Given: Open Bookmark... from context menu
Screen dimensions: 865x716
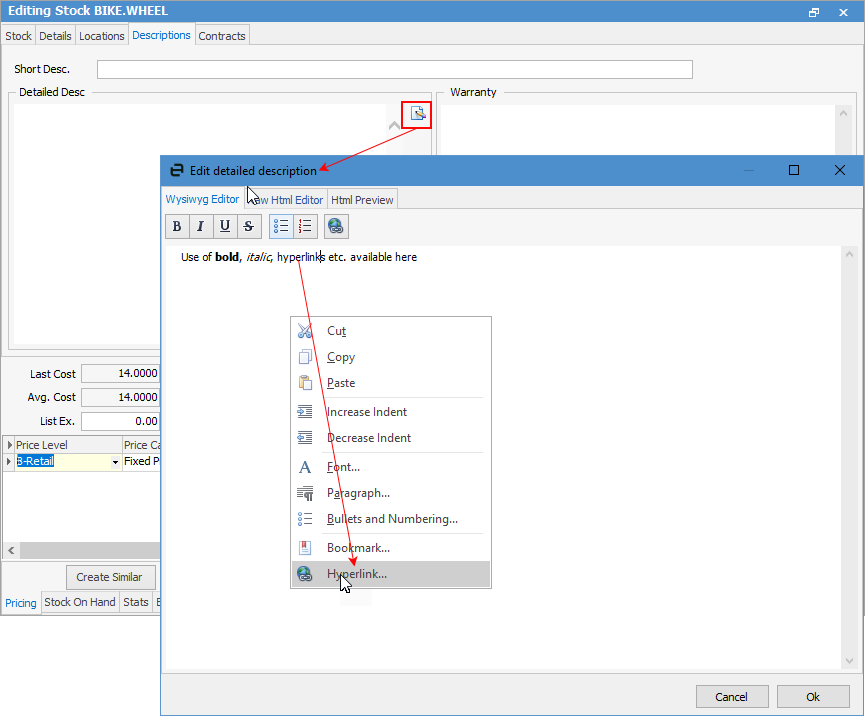Looking at the screenshot, I should tap(391, 548).
